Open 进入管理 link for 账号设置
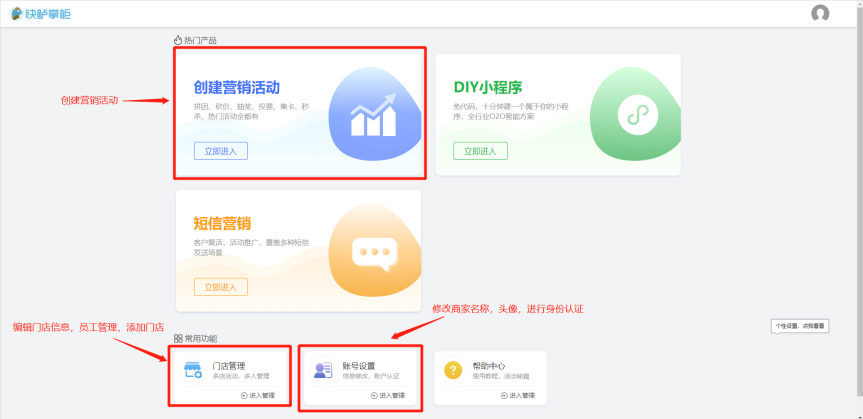Image resolution: width=863 pixels, height=419 pixels. click(387, 396)
